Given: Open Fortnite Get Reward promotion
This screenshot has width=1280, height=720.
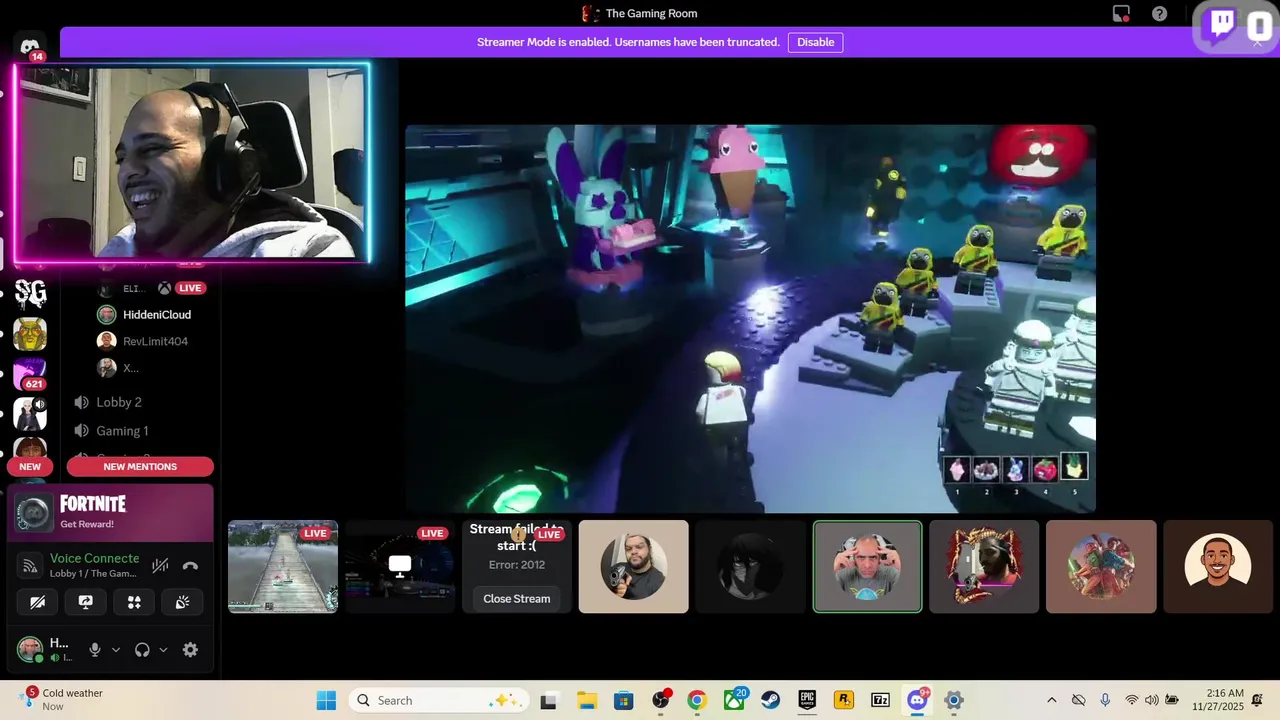Looking at the screenshot, I should tap(110, 513).
